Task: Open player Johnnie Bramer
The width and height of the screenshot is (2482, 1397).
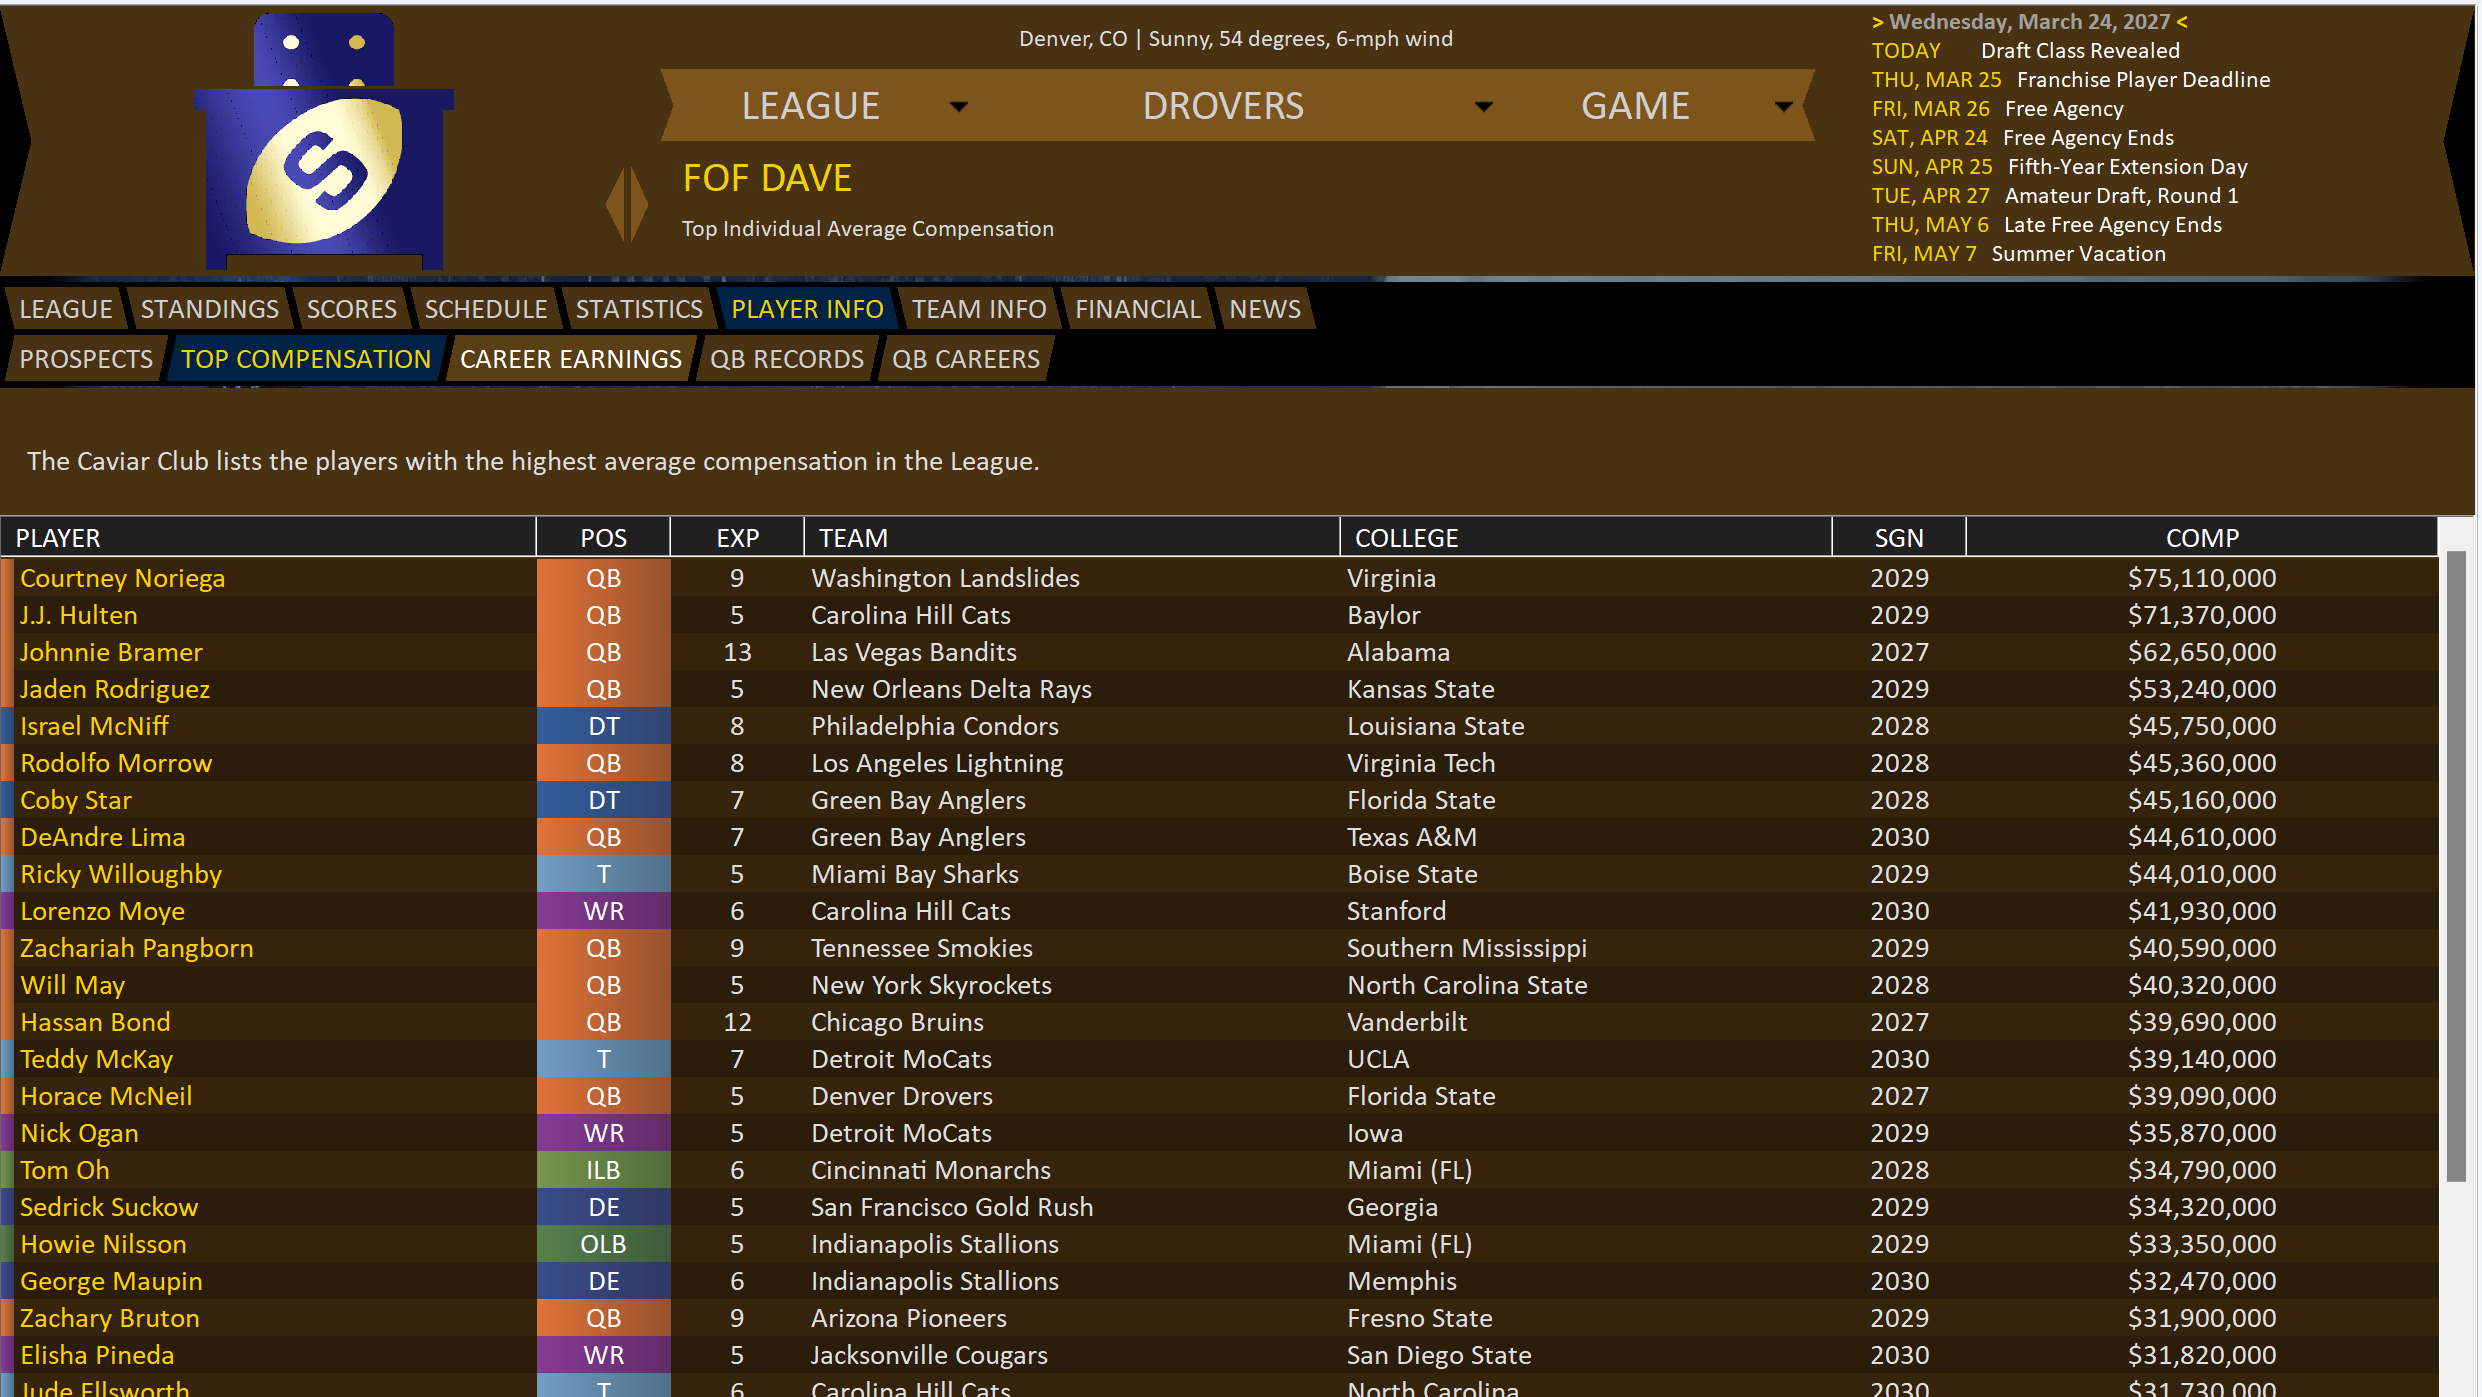Action: coord(111,652)
